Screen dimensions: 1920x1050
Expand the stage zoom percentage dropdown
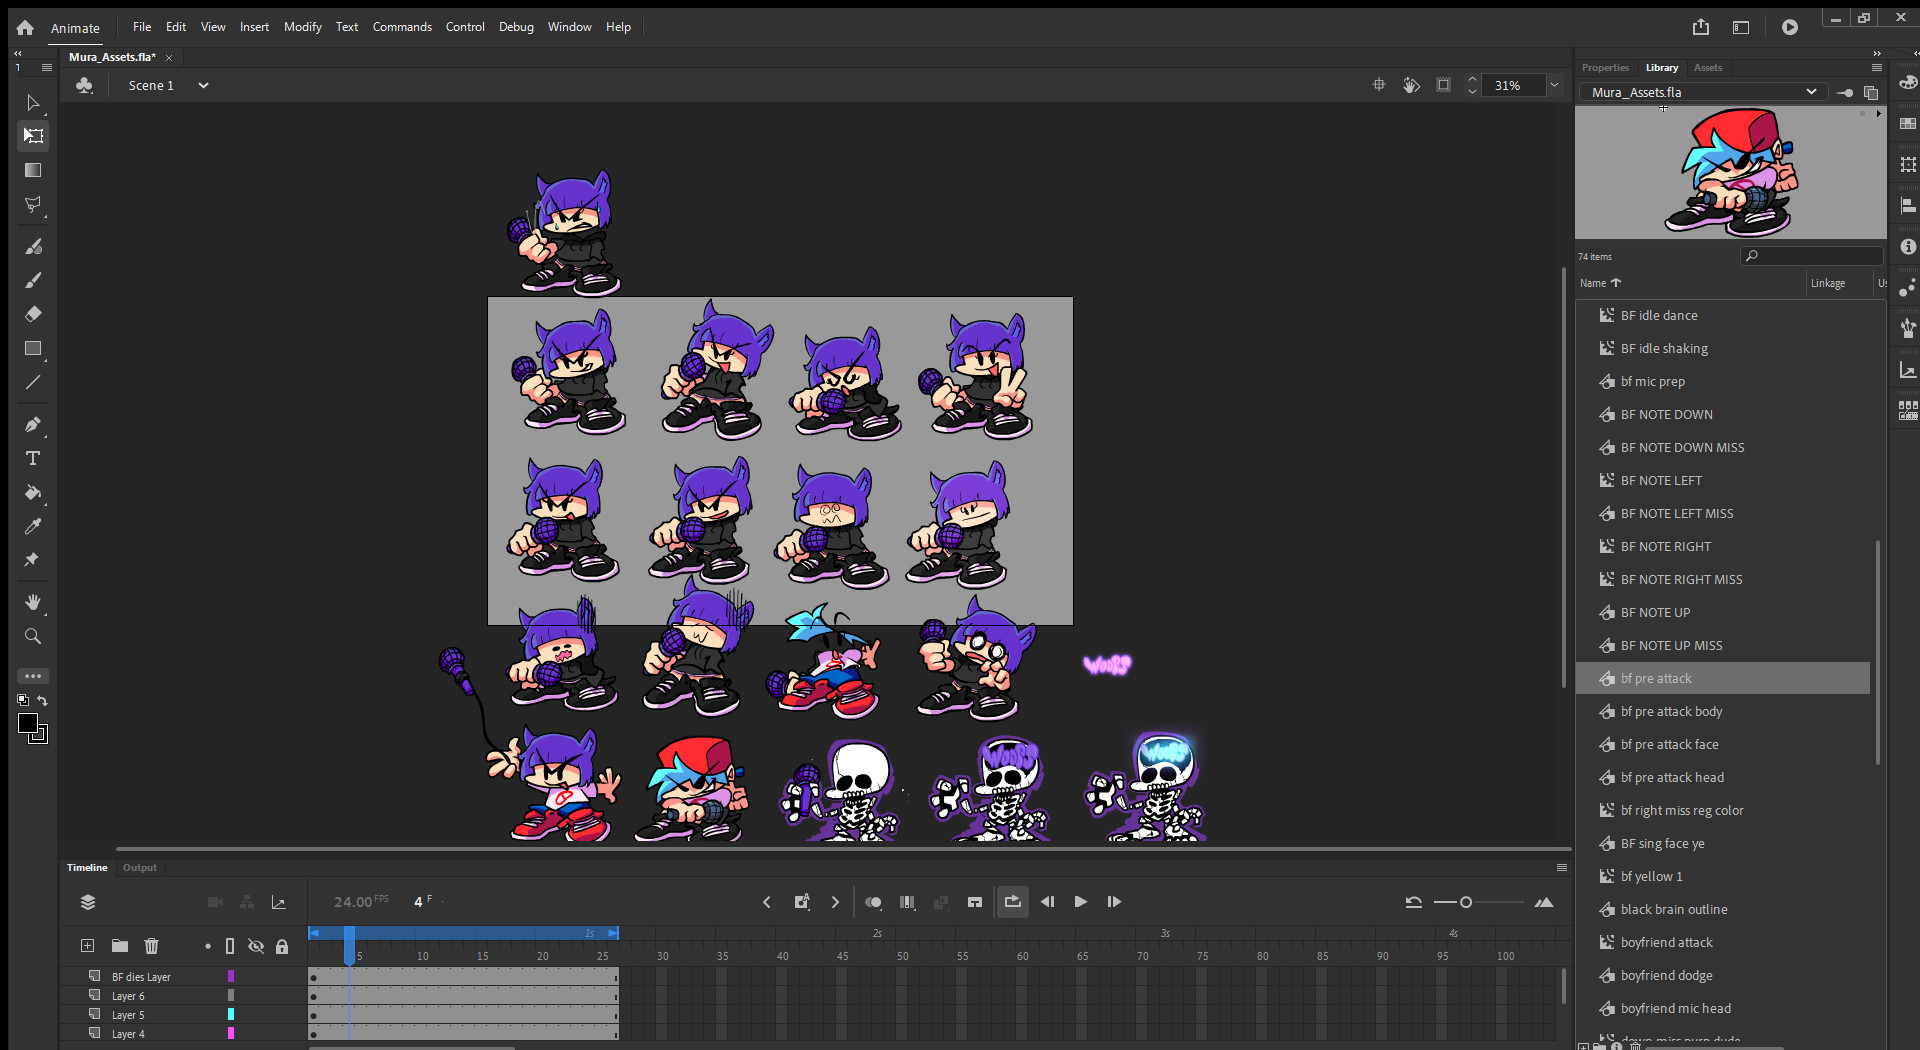point(1554,86)
